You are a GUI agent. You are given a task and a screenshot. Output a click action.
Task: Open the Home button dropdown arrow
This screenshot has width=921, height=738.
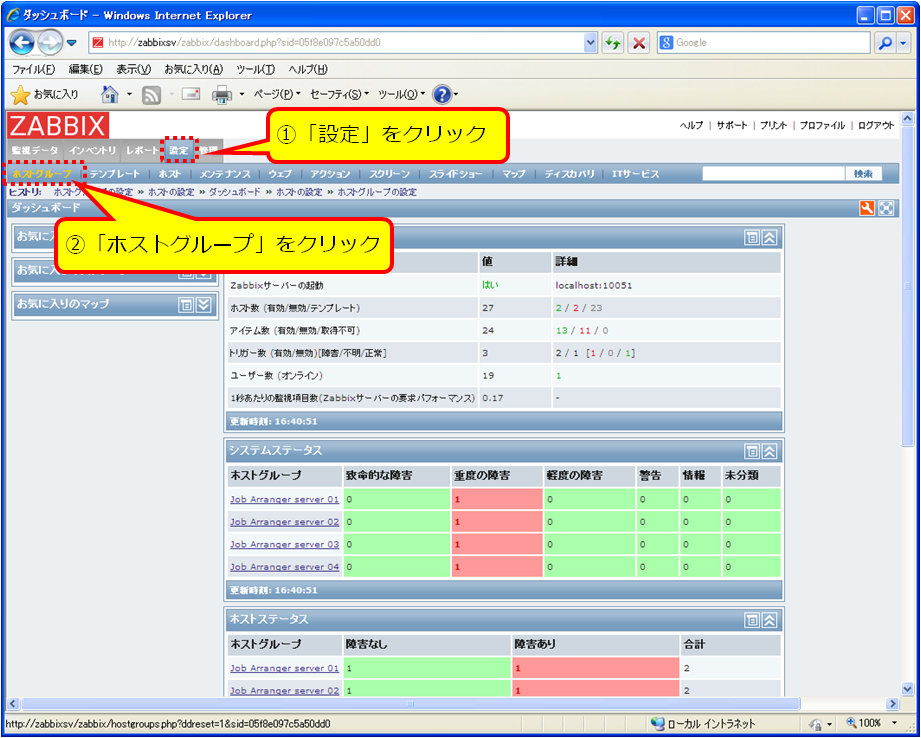[129, 95]
